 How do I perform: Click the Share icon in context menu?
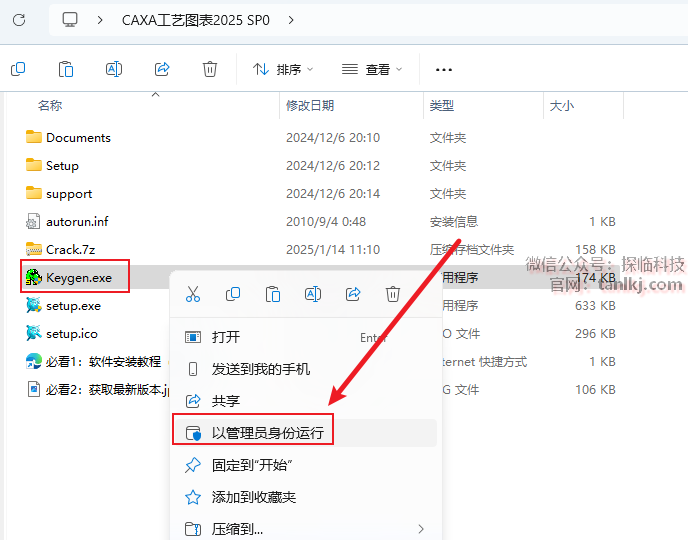[x=353, y=294]
